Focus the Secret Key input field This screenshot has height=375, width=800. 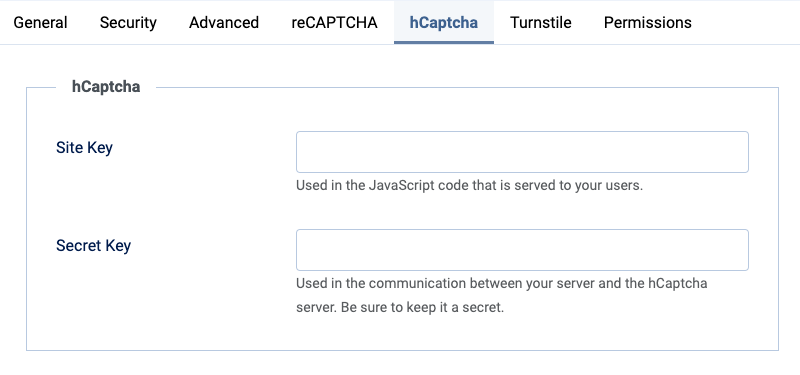(x=522, y=250)
